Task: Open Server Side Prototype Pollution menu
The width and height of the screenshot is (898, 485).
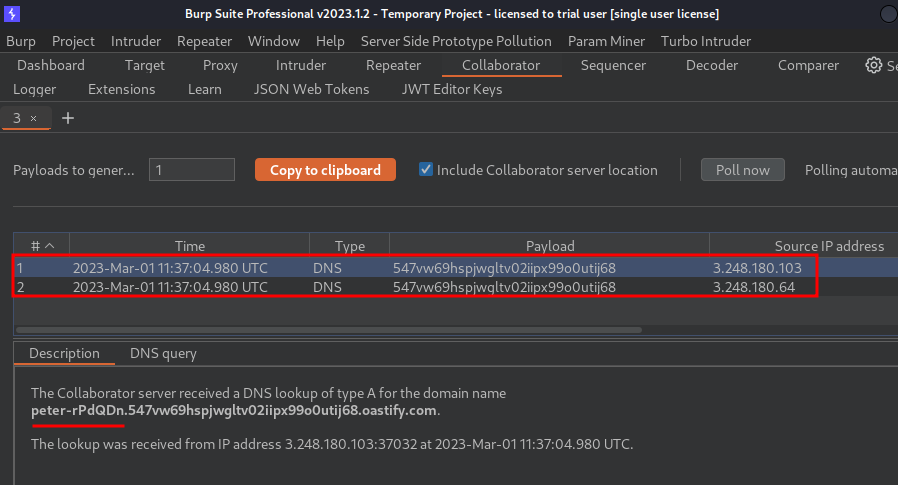Action: tap(456, 41)
